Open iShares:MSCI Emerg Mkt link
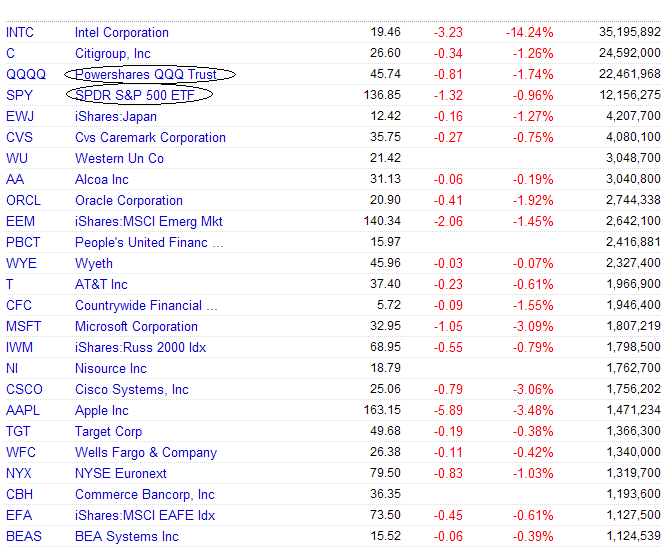 (149, 221)
